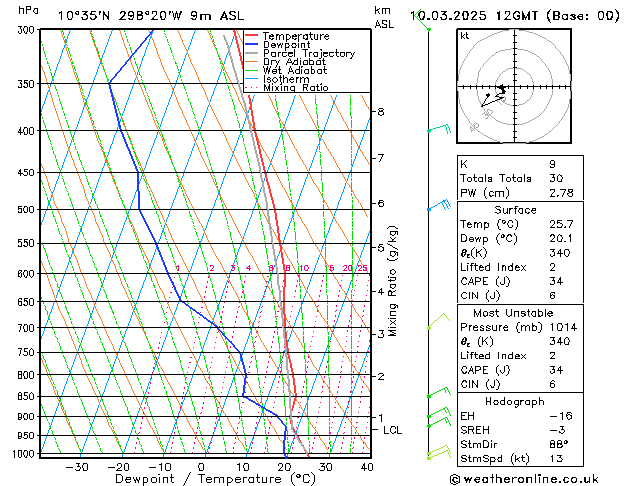629x486 pixels.
Task: Click the Pressure (mb) value 1014
Action: click(x=563, y=327)
